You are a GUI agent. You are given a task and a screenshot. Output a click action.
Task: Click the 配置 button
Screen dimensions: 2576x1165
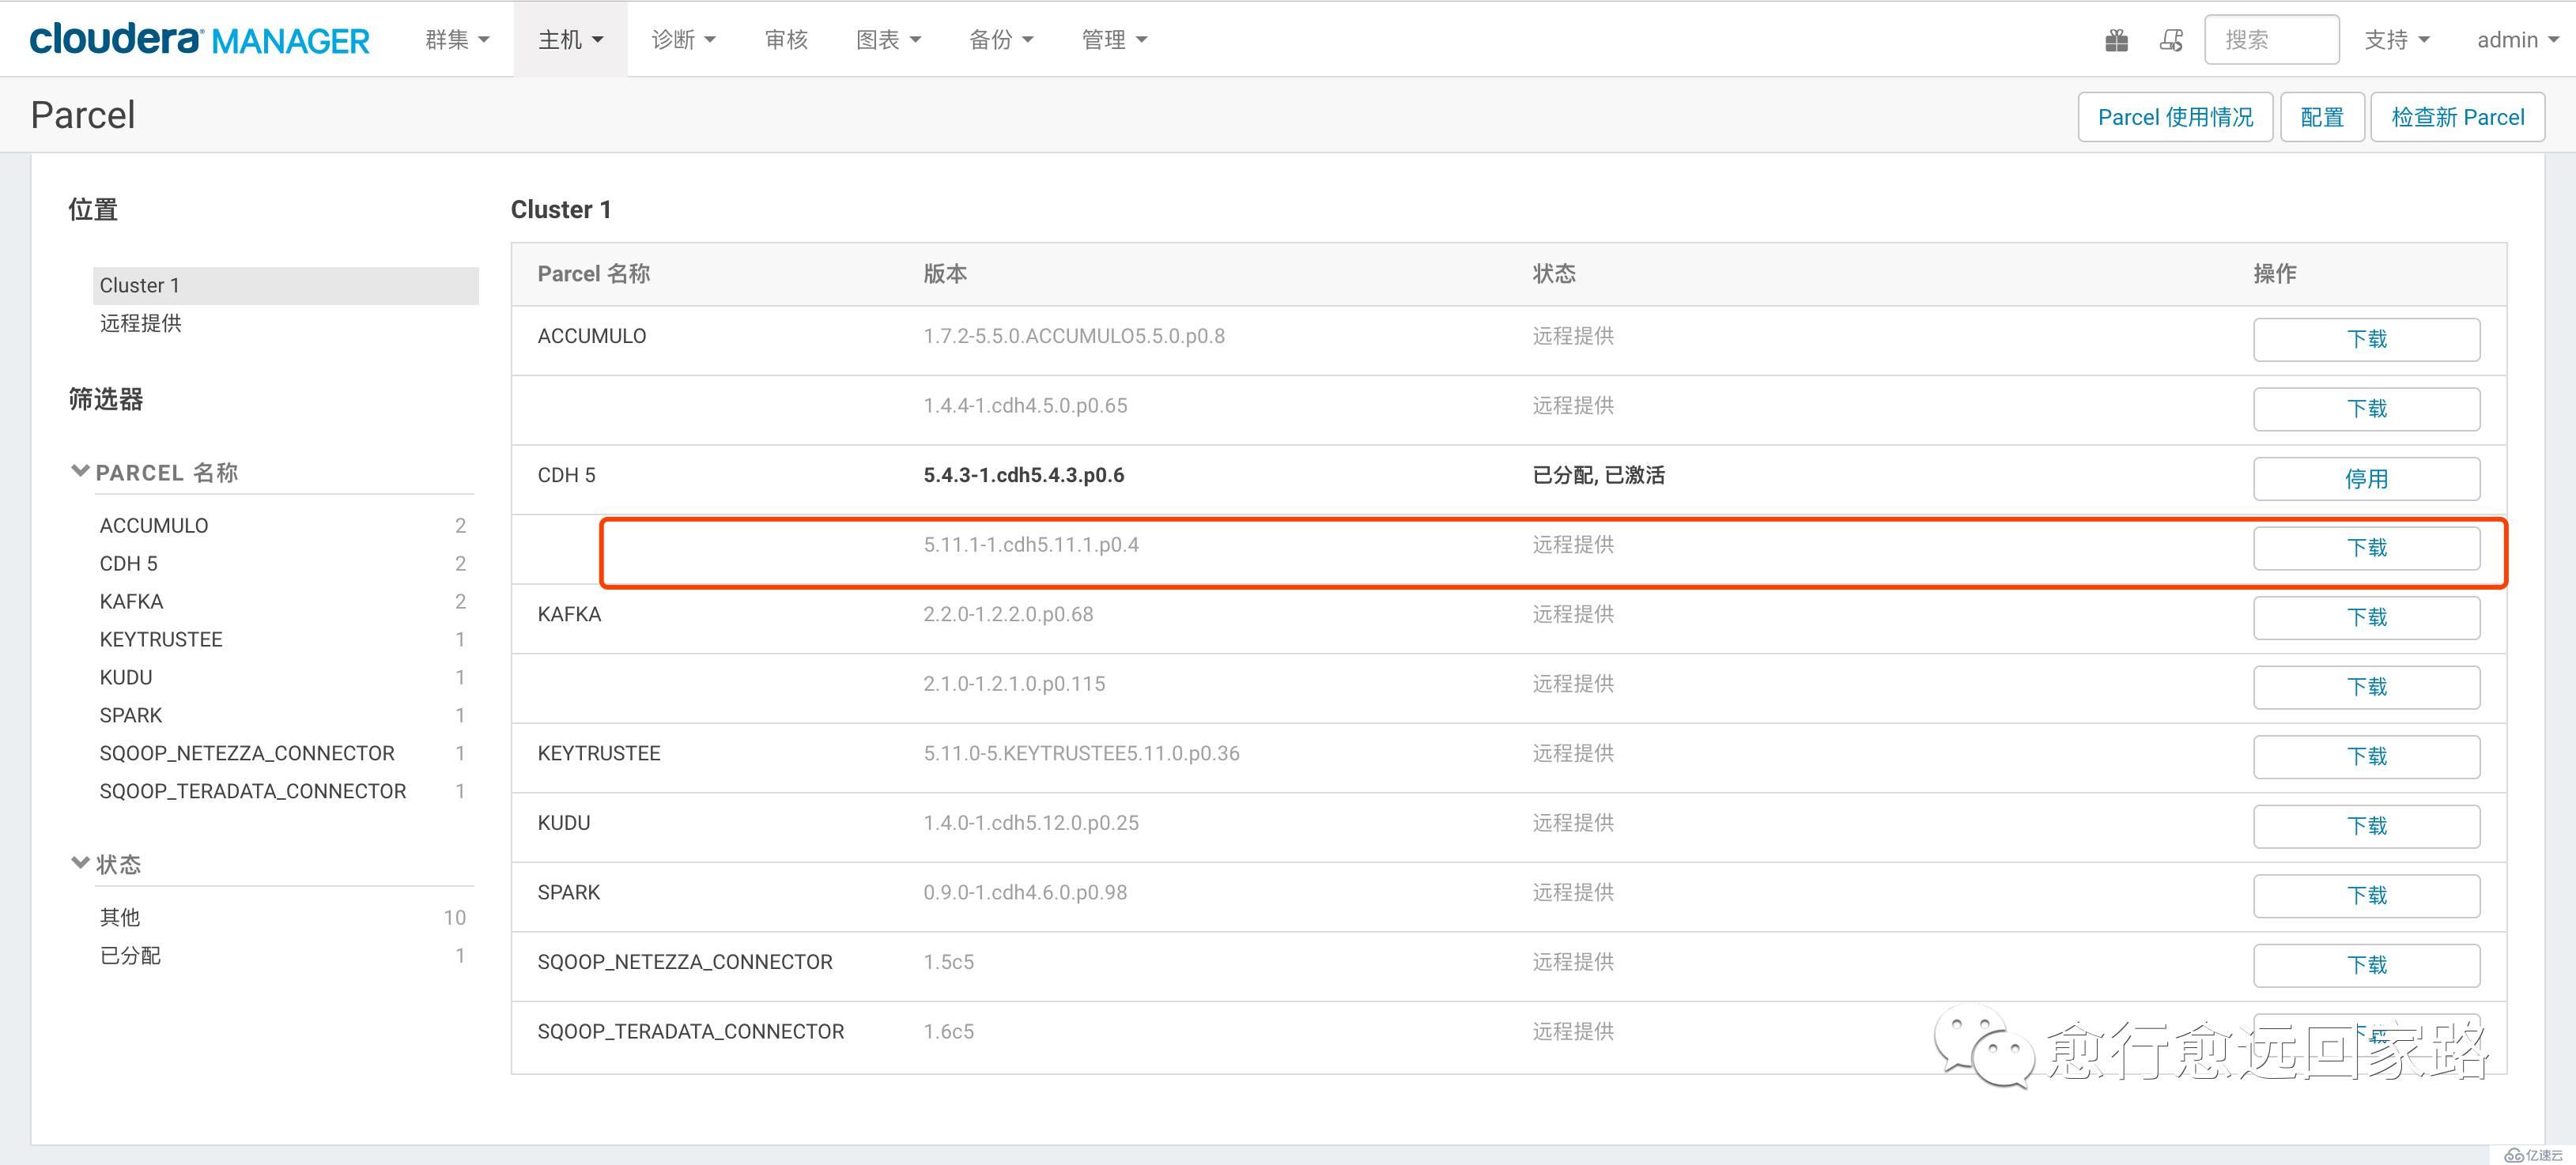pyautogui.click(x=2321, y=117)
